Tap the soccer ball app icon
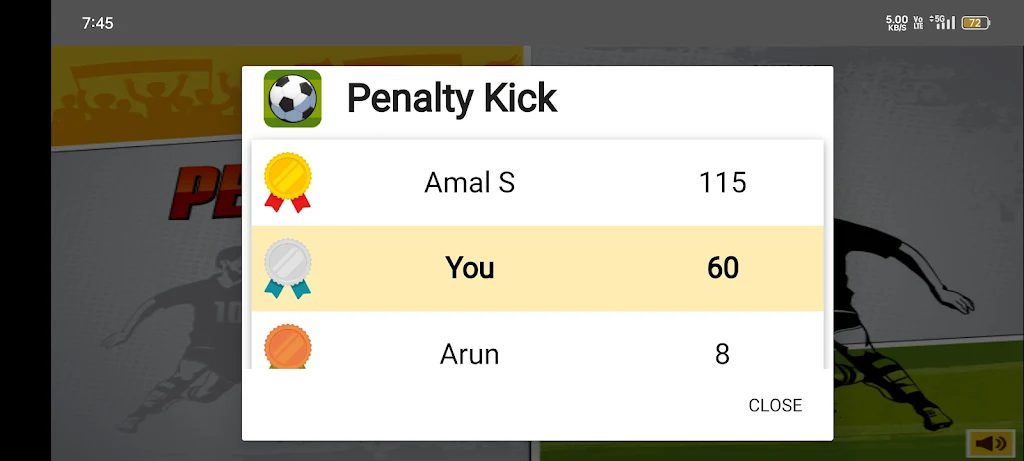Screen dimensions: 1024x461 click(x=292, y=99)
